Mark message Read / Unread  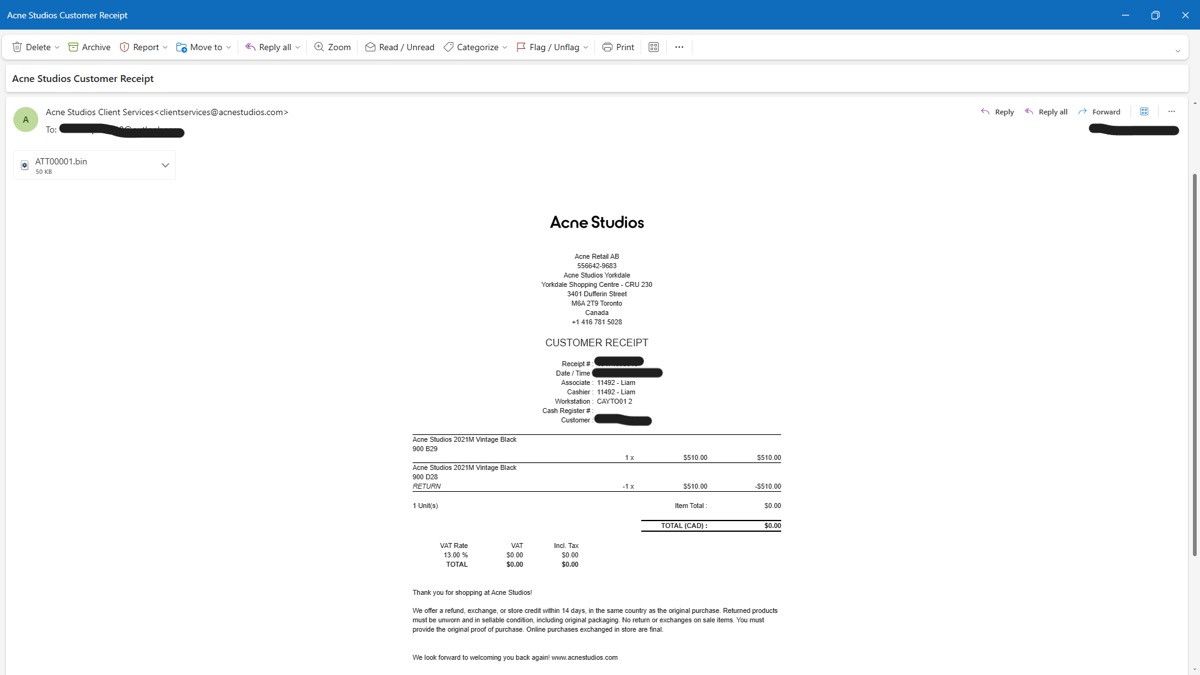tap(399, 47)
